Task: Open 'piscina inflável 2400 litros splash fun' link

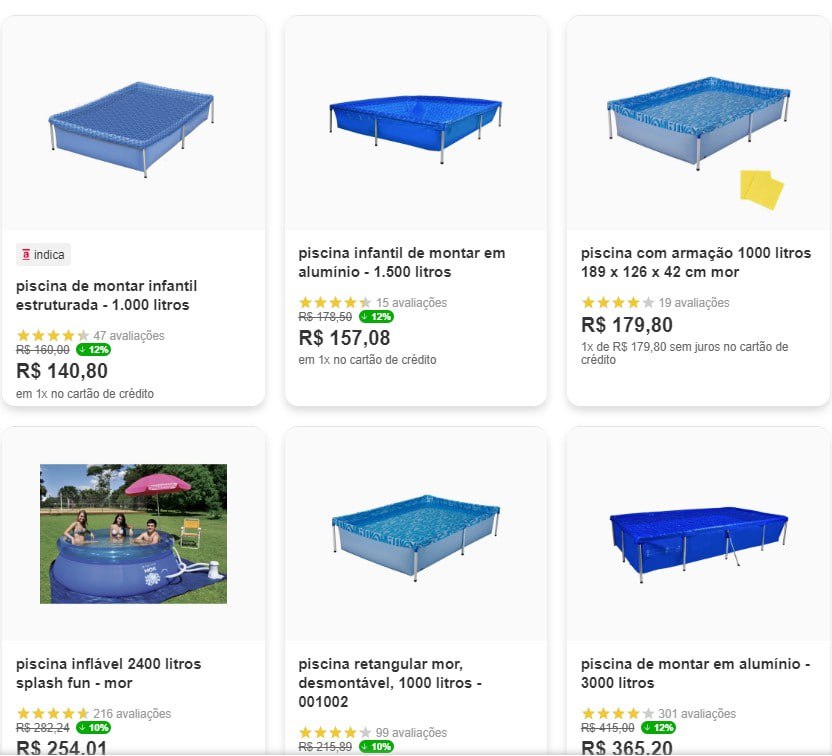Action: [x=108, y=673]
